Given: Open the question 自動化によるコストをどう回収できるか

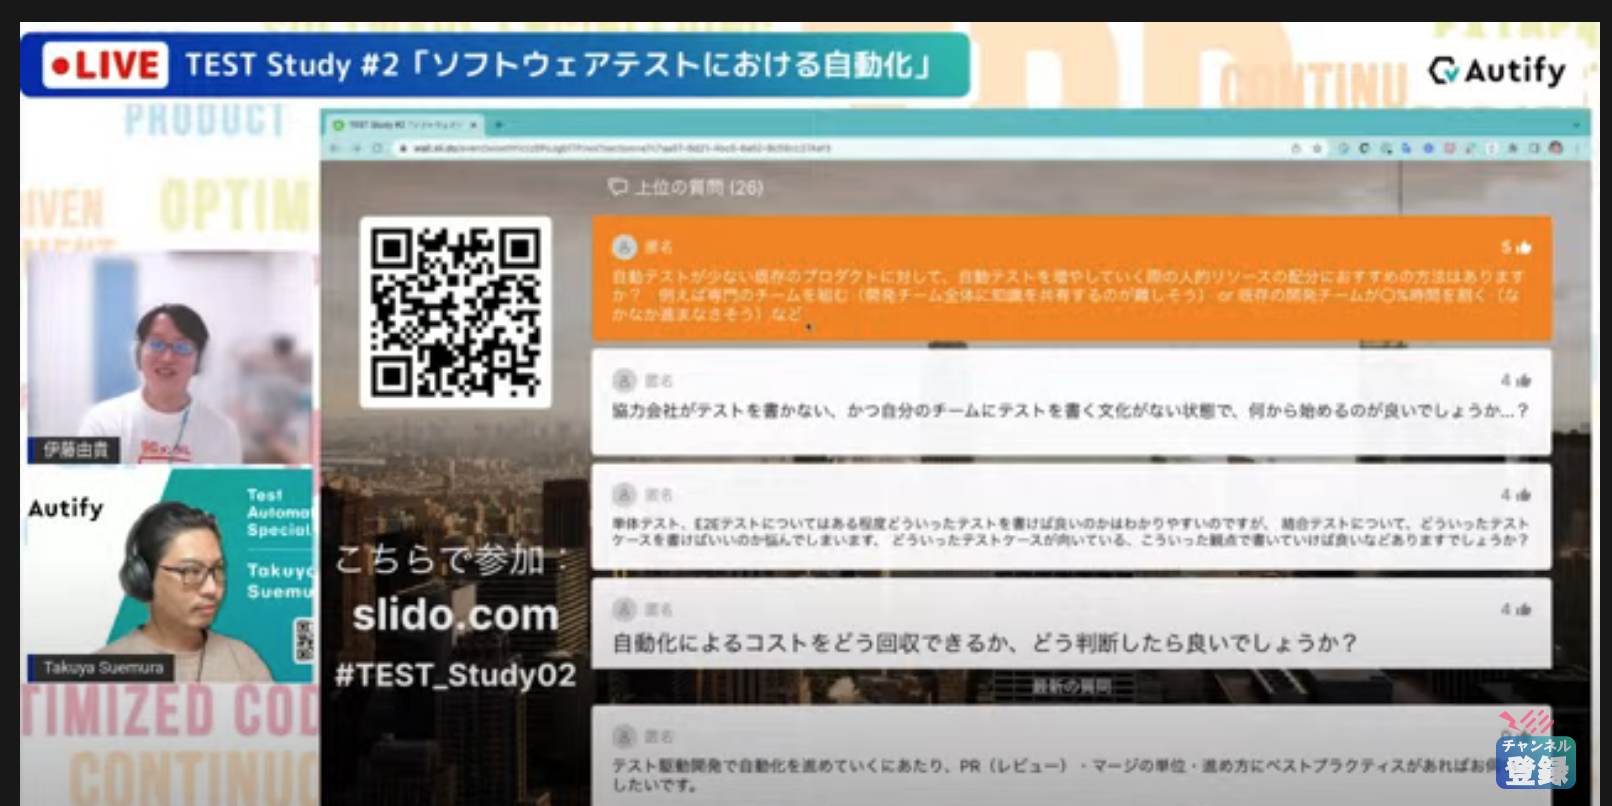Looking at the screenshot, I should point(1071,624).
